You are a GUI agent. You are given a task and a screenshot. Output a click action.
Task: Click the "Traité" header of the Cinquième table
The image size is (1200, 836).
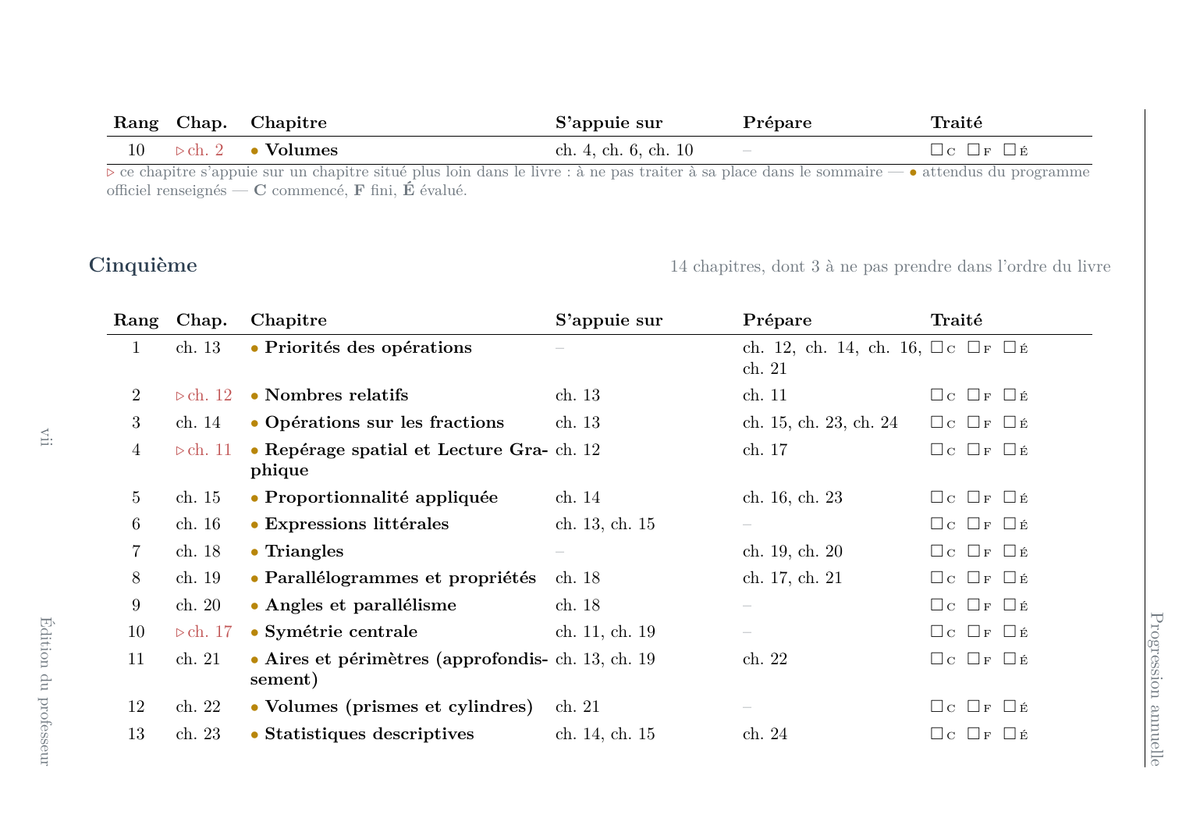pyautogui.click(x=956, y=321)
